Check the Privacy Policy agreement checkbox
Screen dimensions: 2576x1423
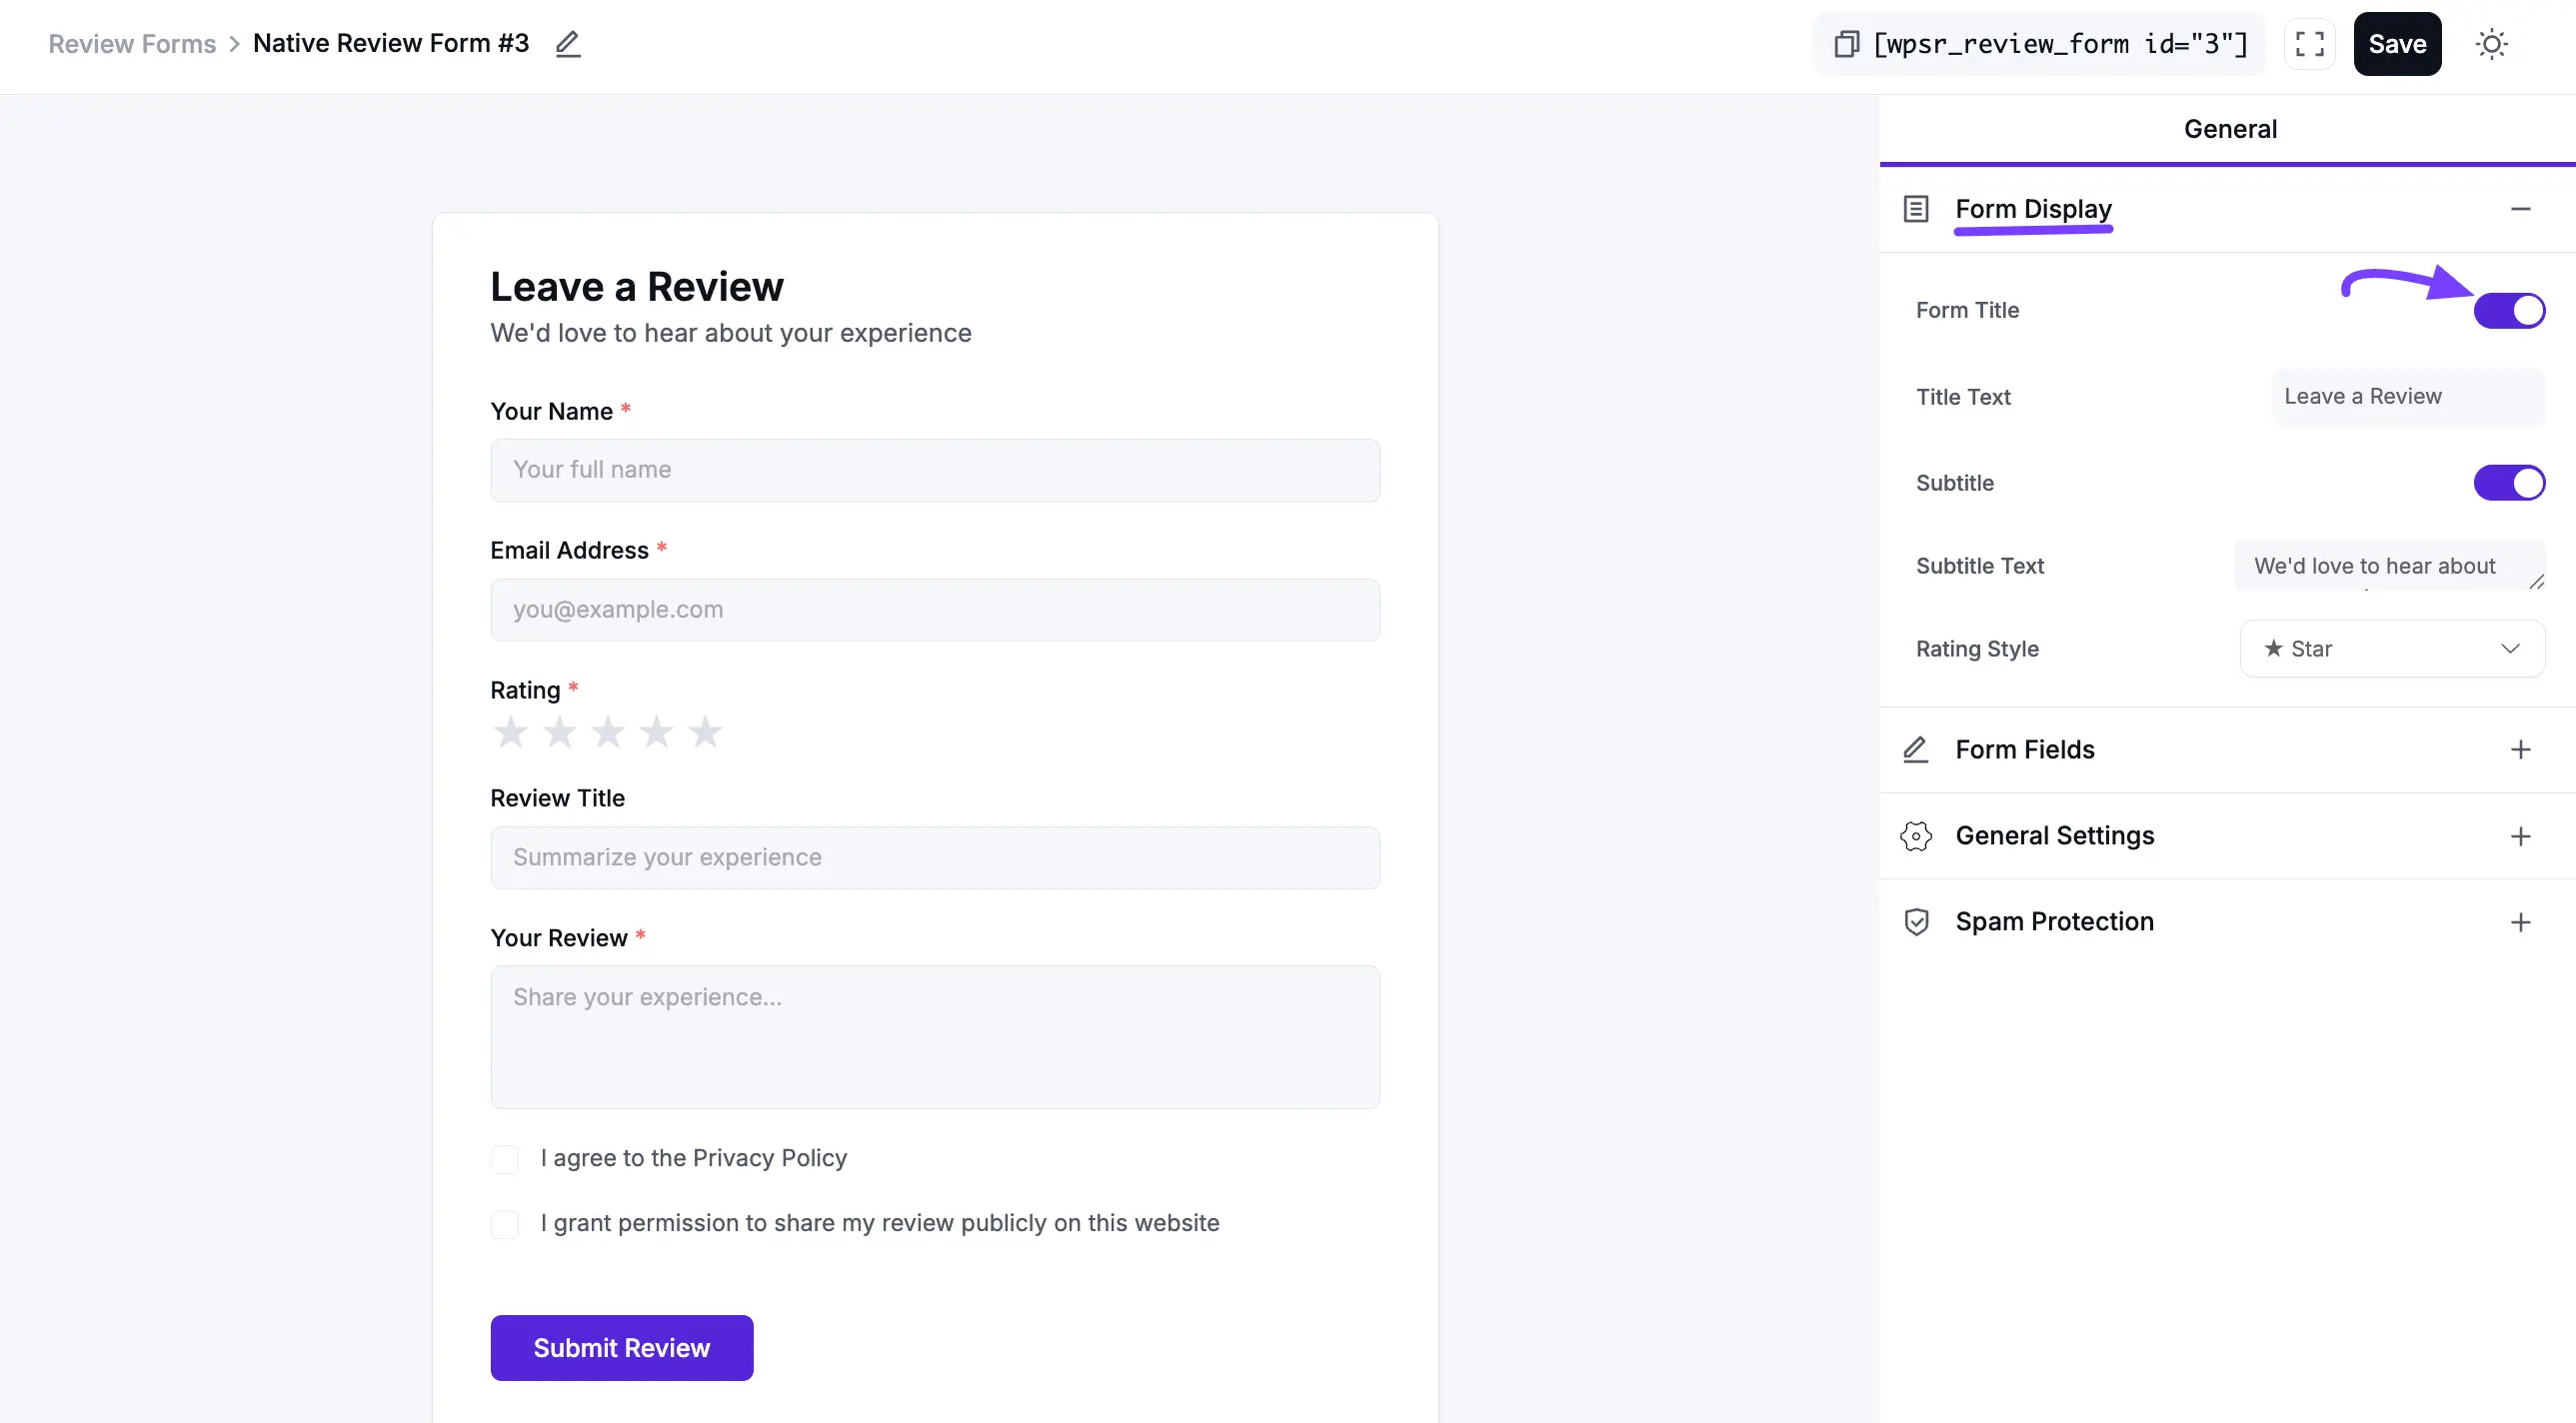point(506,1158)
